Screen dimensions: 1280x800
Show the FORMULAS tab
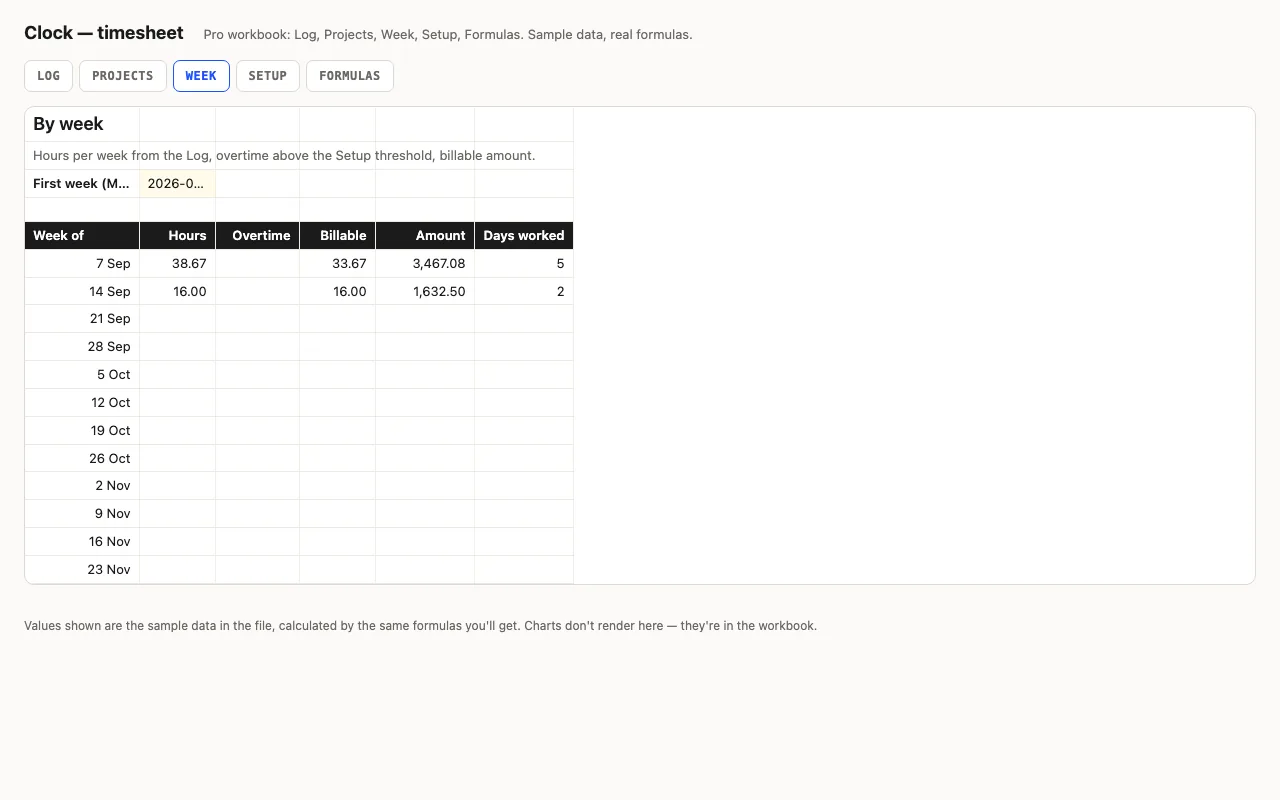click(350, 76)
